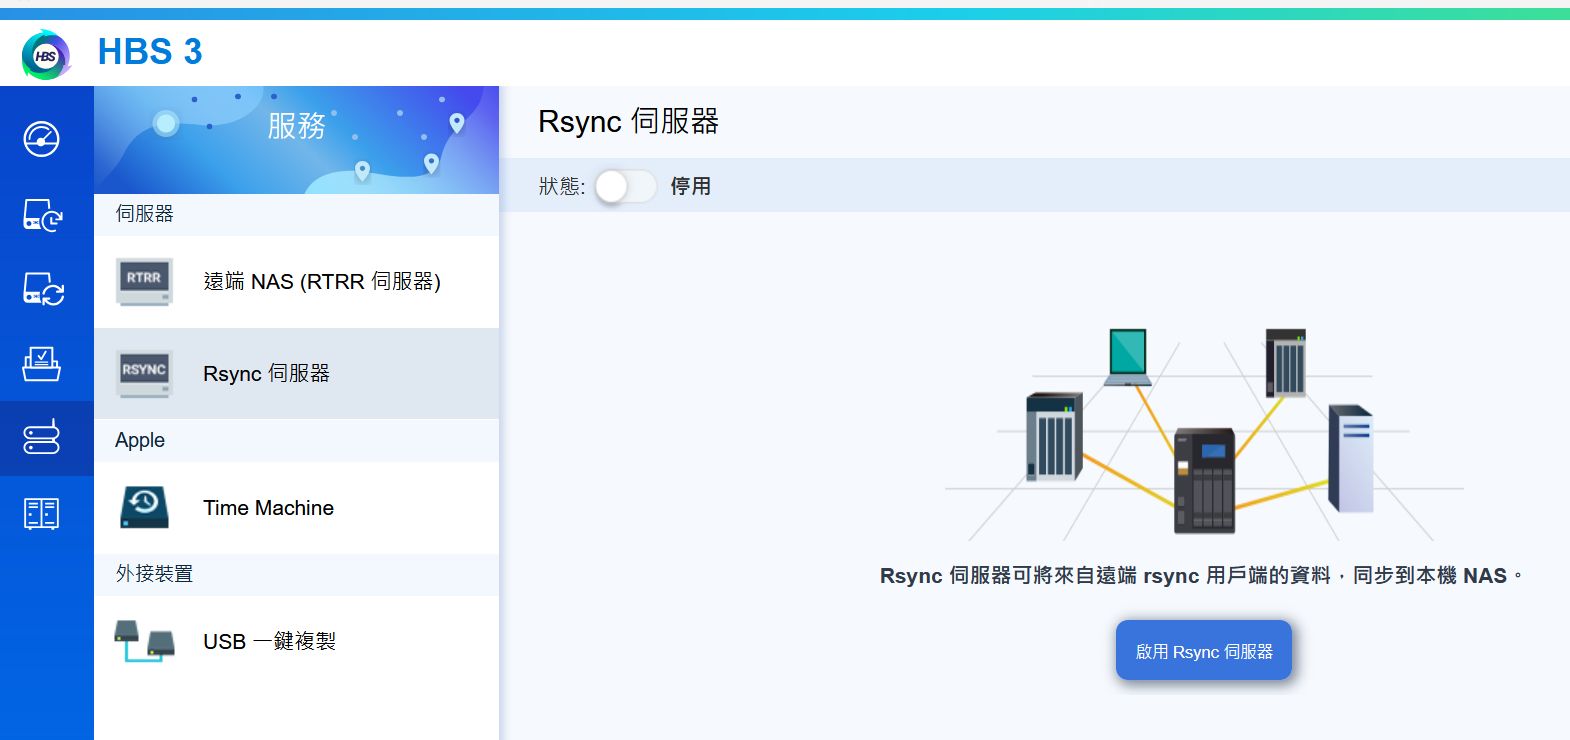This screenshot has width=1570, height=740.
Task: Click the 外接裝置 section heading
Action: (155, 574)
